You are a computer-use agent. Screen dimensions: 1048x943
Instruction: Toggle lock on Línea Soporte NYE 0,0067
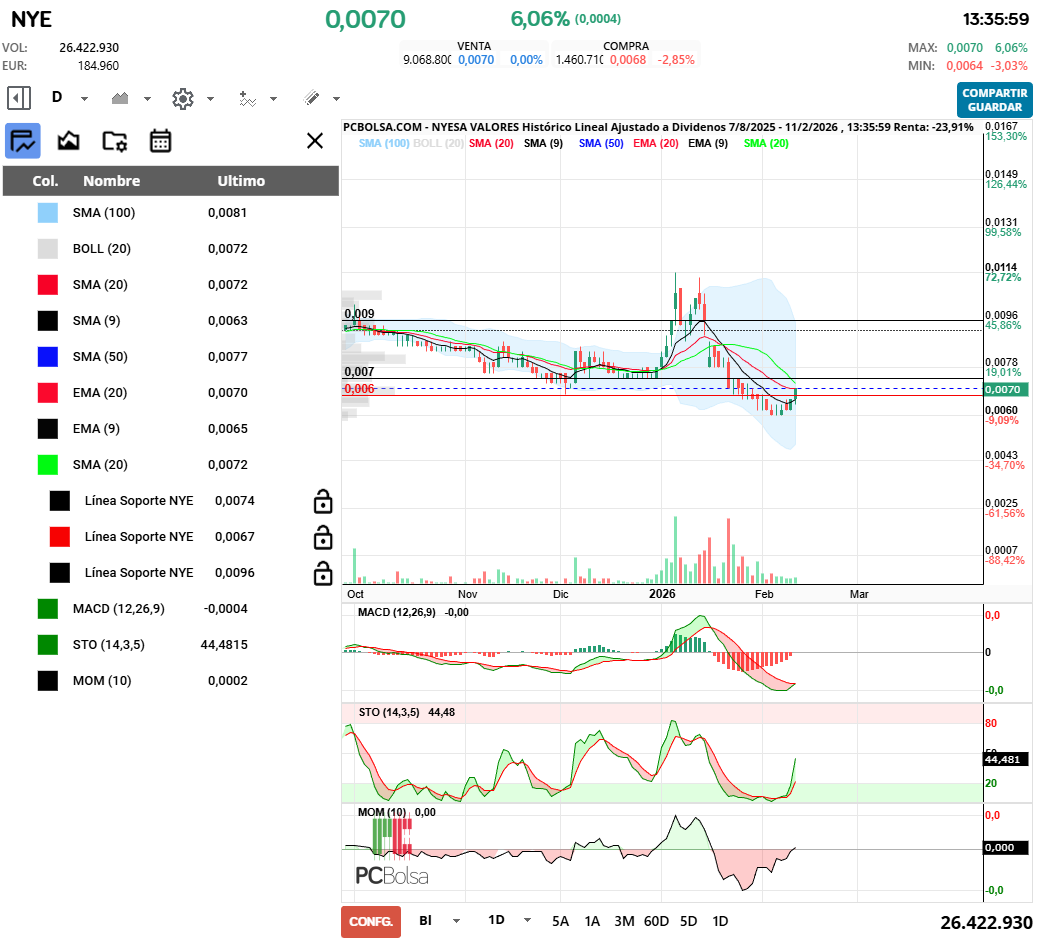click(x=323, y=537)
